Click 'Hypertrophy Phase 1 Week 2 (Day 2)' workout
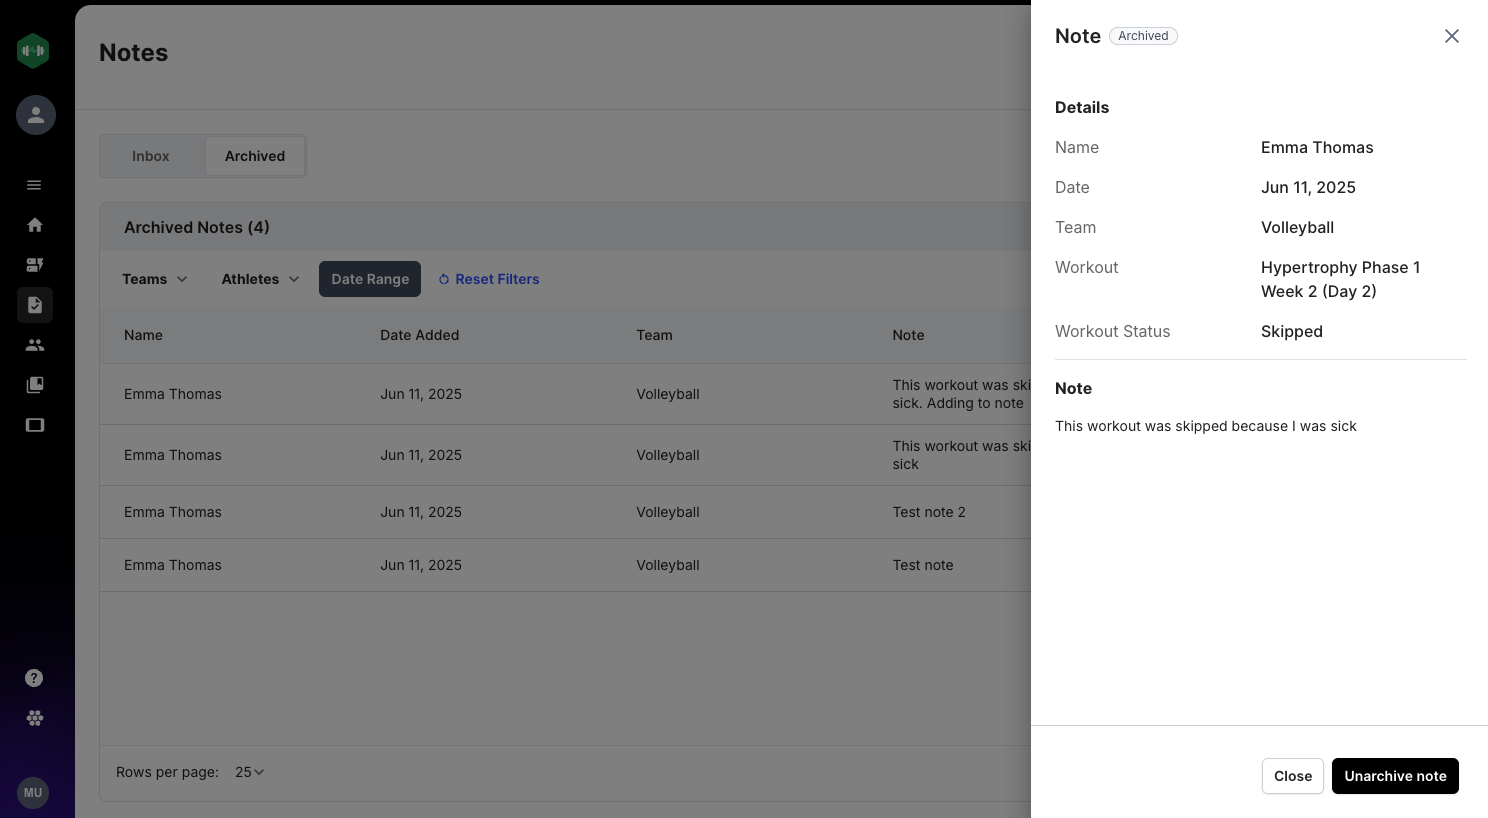Viewport: 1488px width, 818px height. [1340, 279]
